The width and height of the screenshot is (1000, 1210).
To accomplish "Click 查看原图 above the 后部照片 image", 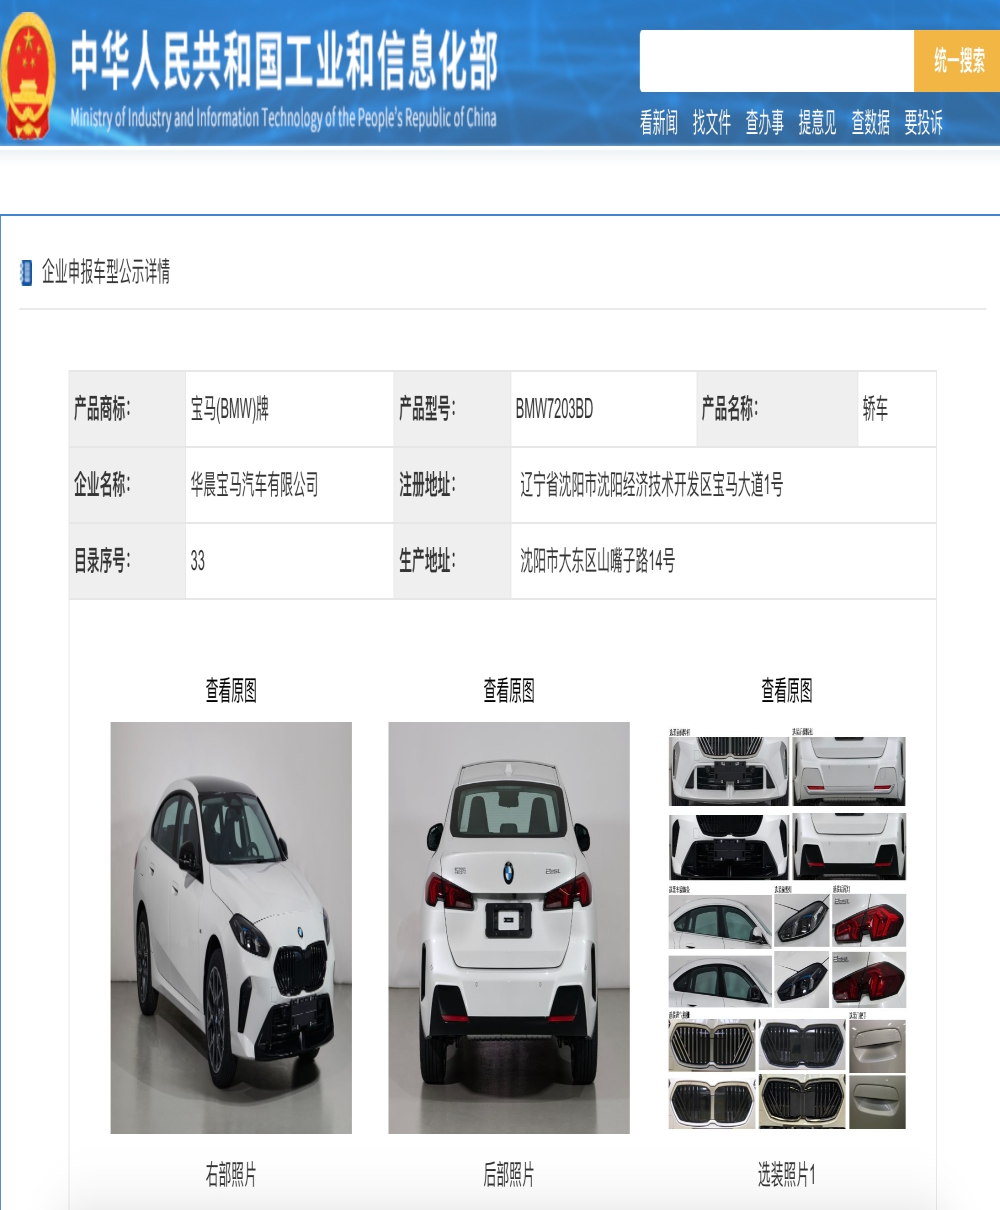I will 509,690.
